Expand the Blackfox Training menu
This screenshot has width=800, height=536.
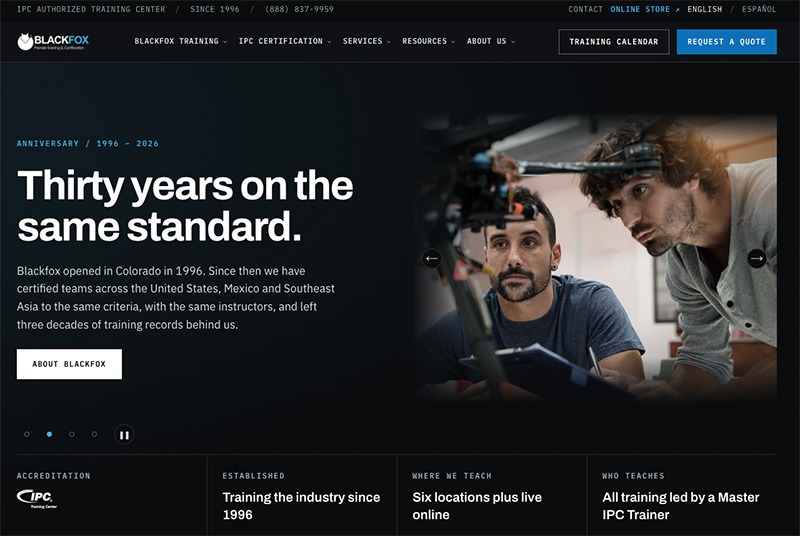pos(181,41)
